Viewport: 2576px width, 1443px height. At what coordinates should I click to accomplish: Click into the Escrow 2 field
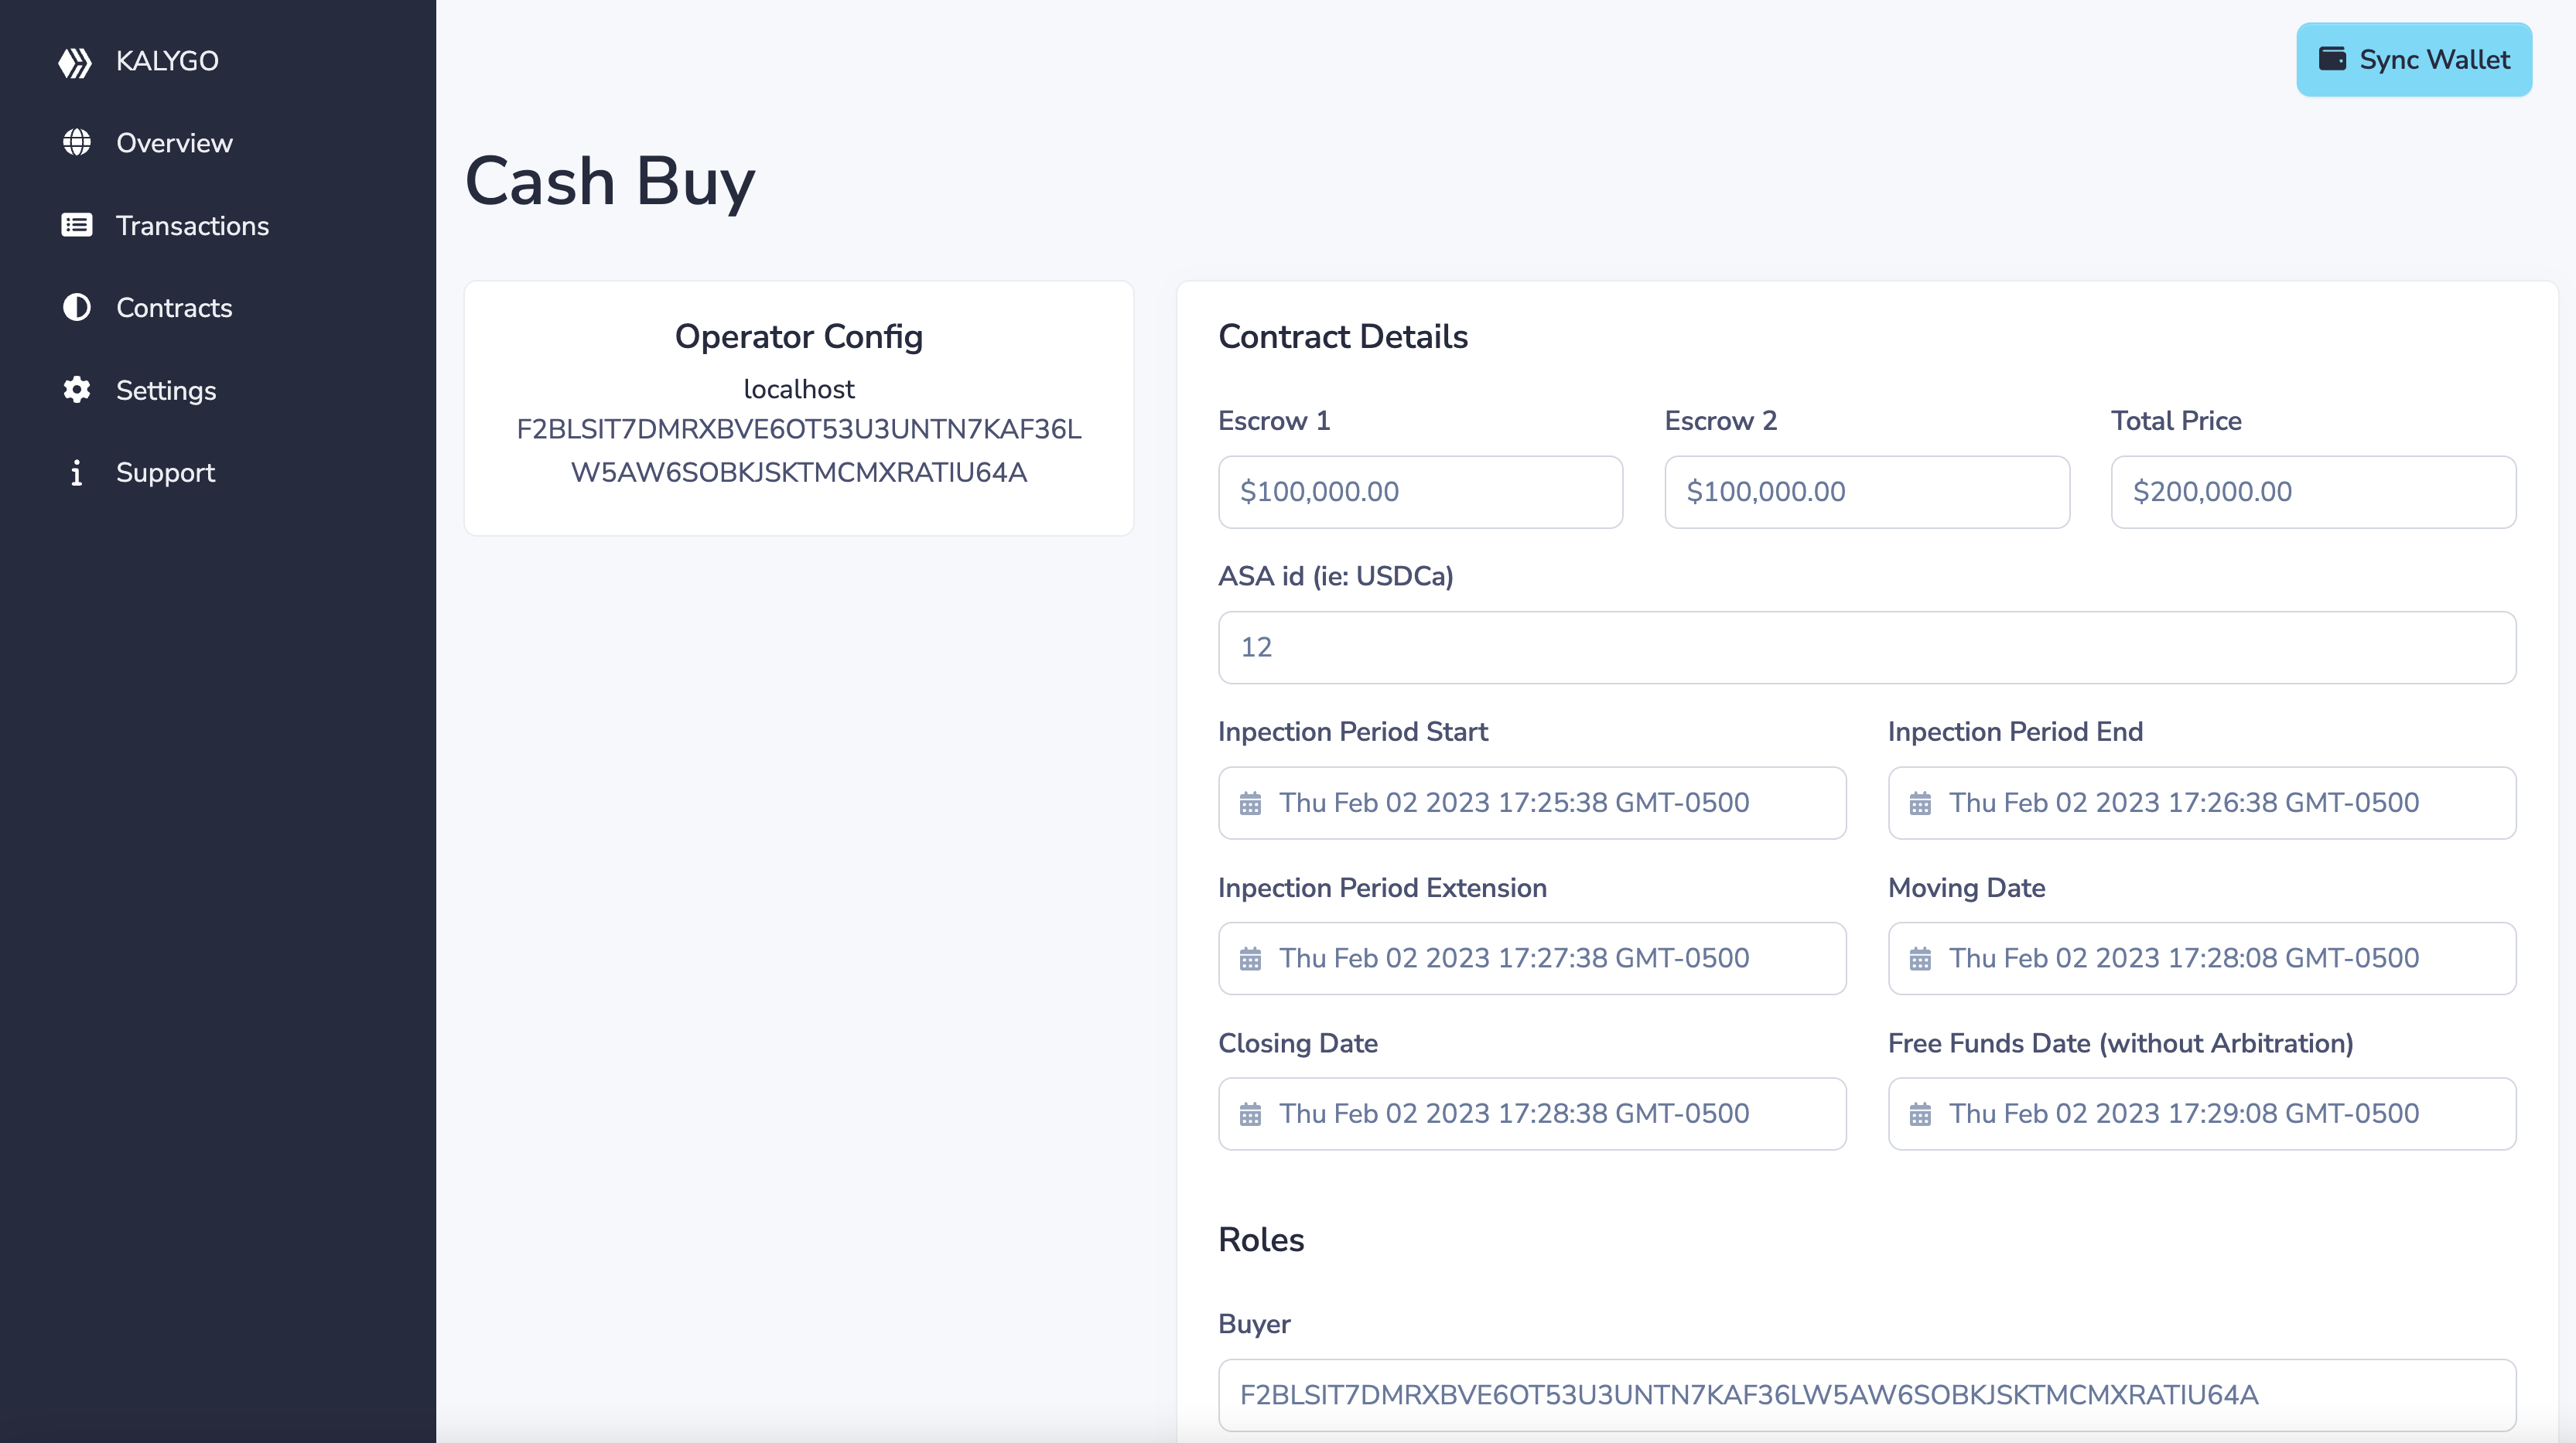coord(1866,492)
